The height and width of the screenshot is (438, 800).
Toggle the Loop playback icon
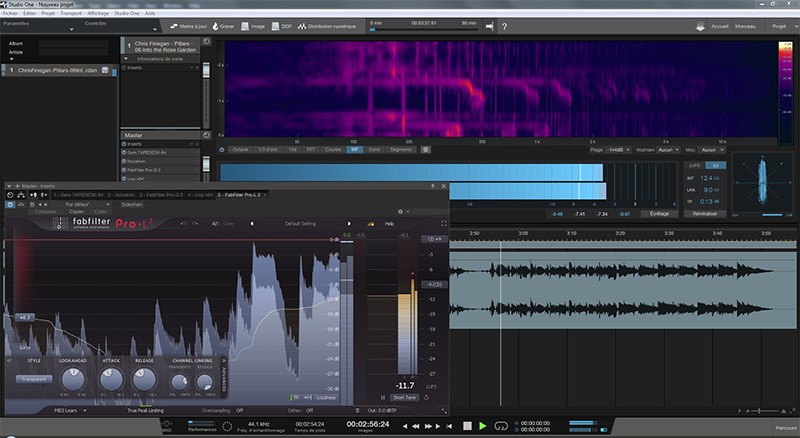point(499,425)
